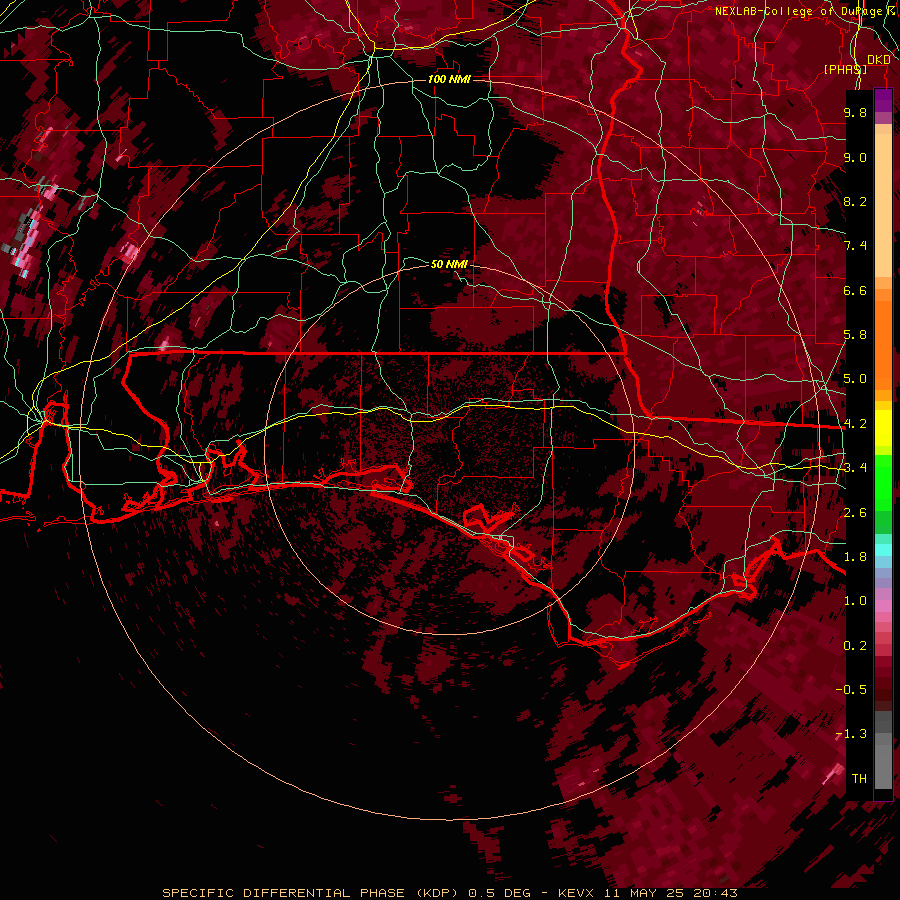Click the 1.8 value on color scale
The width and height of the screenshot is (900, 900).
coord(855,557)
